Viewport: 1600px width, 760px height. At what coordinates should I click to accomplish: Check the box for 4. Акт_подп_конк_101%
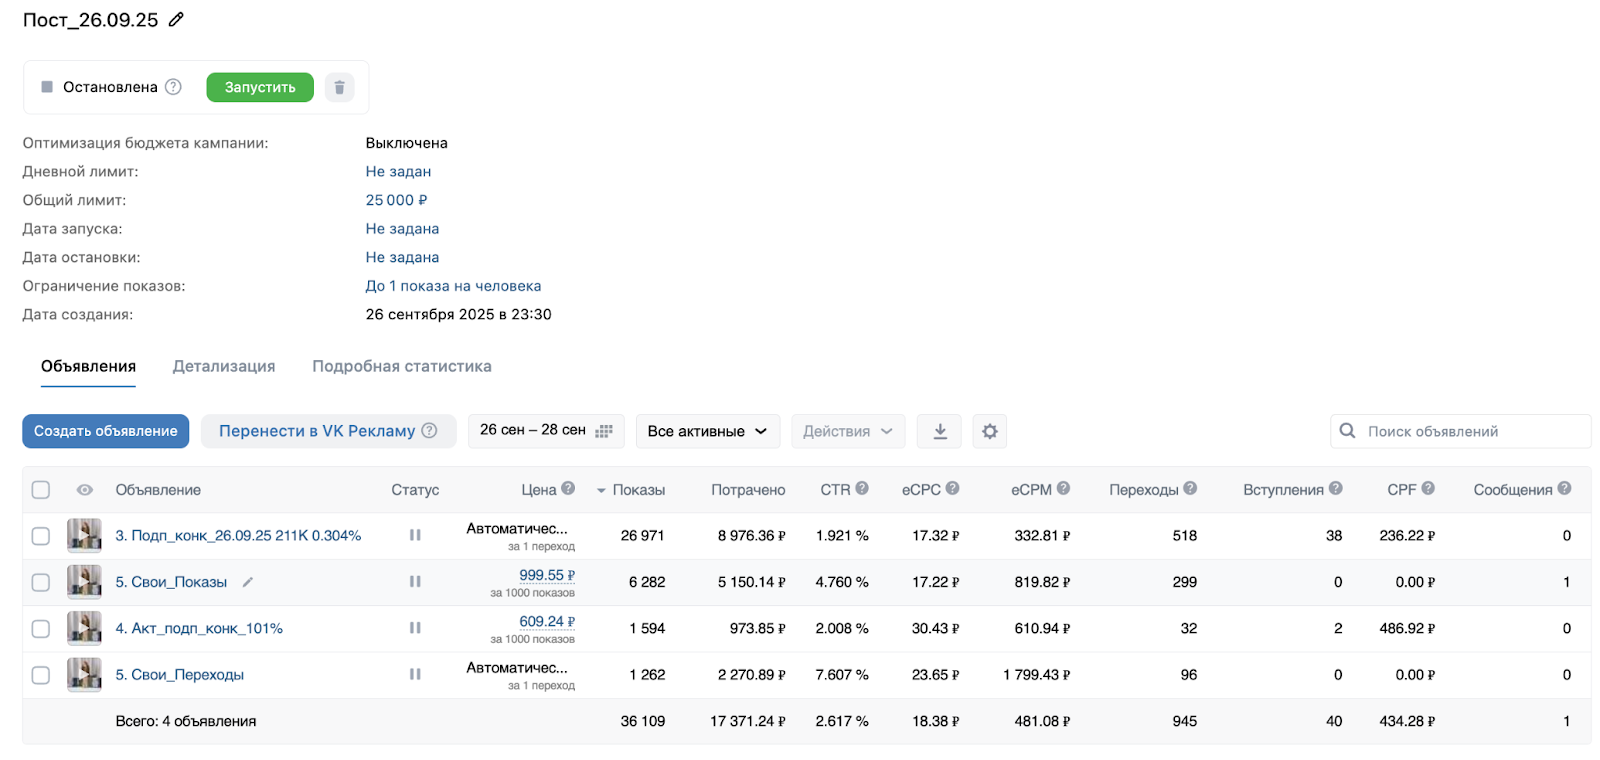[x=41, y=629]
